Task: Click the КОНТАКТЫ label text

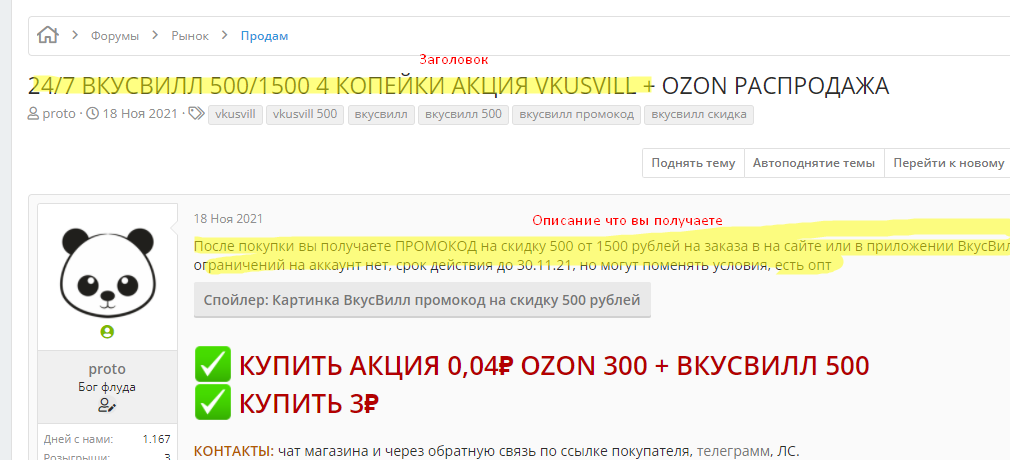Action: tap(234, 451)
